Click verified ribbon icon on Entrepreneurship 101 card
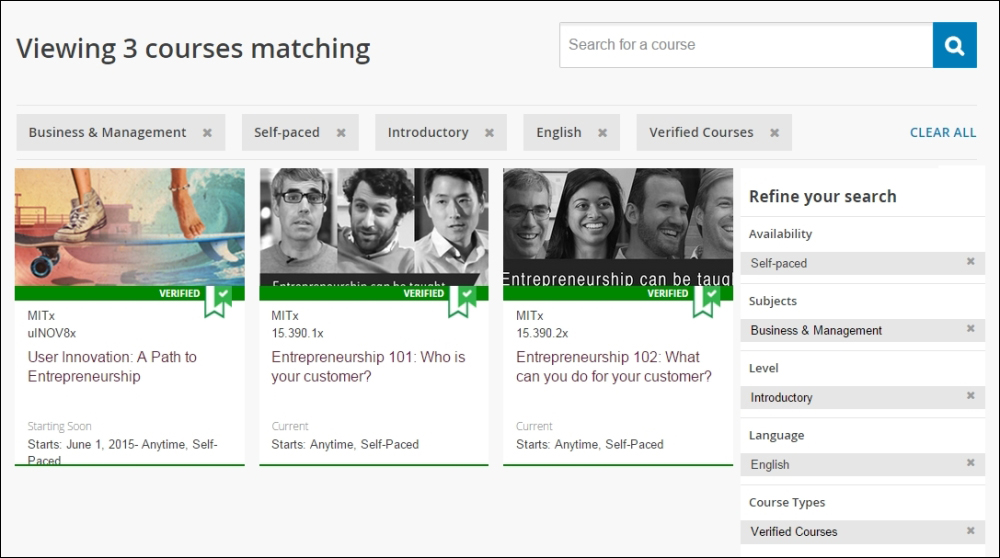The image size is (1000, 558). (462, 302)
